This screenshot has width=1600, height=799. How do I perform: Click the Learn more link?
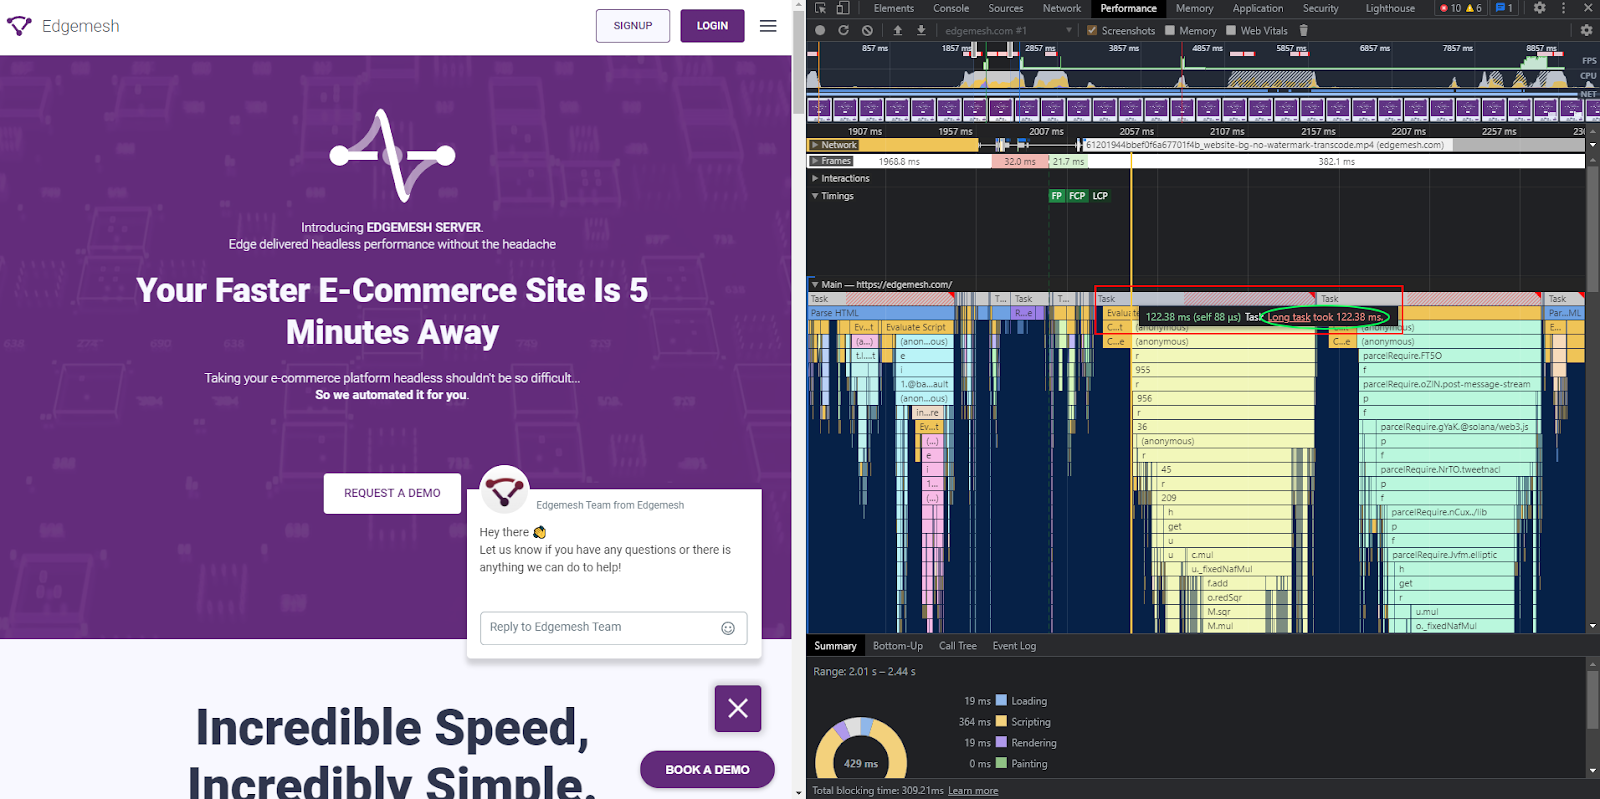973,791
